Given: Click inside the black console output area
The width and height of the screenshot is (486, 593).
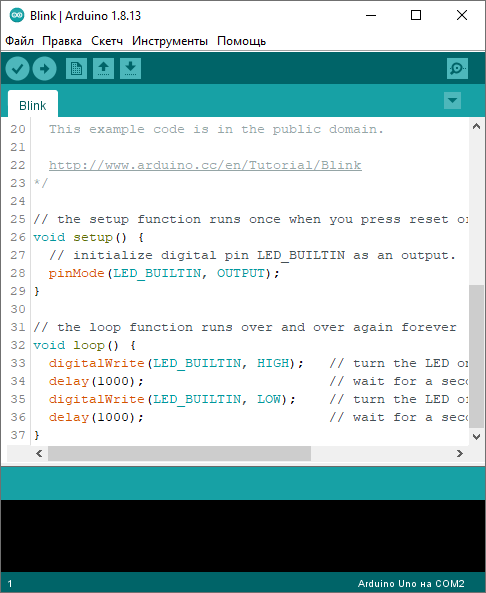Looking at the screenshot, I should (243, 536).
